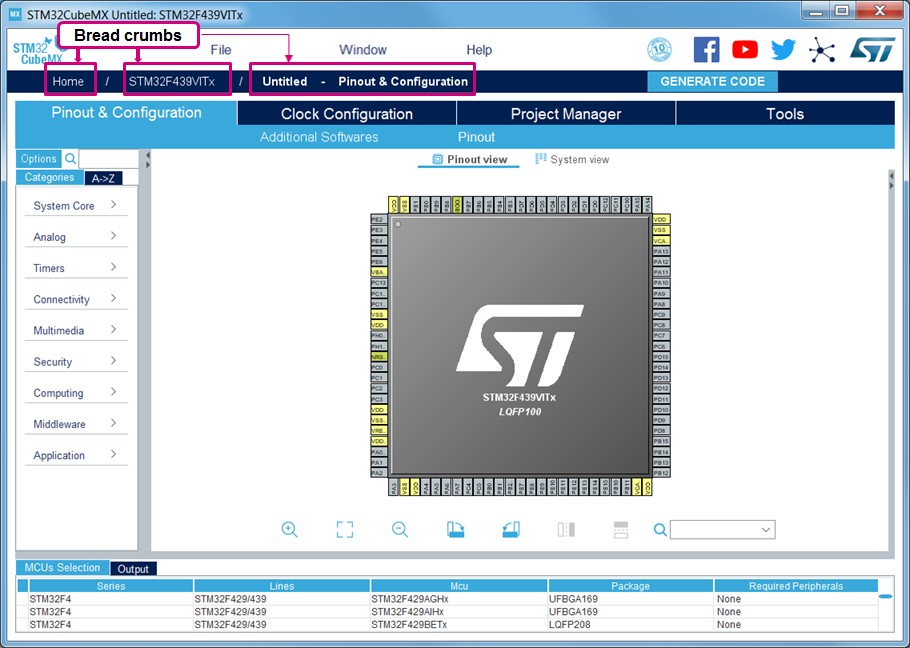
Task: Zoom out of the chip pinout
Action: [400, 529]
